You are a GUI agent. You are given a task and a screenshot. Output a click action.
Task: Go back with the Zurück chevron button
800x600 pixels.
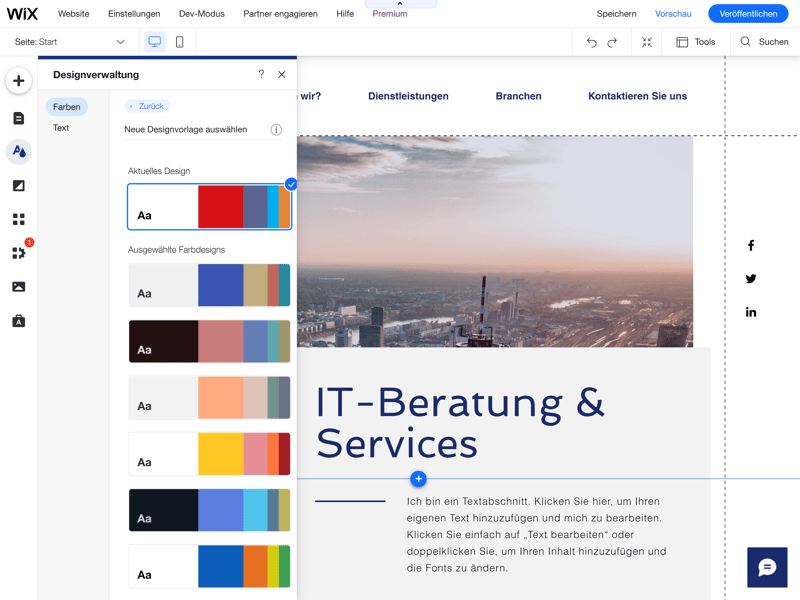click(147, 106)
